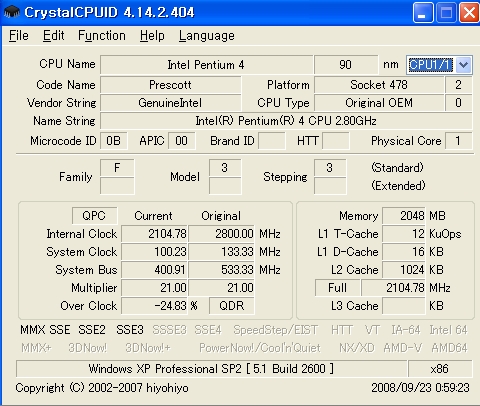The image size is (480, 406).
Task: Click the L2 cache speed 2104.78 MHz field
Action: click(393, 288)
